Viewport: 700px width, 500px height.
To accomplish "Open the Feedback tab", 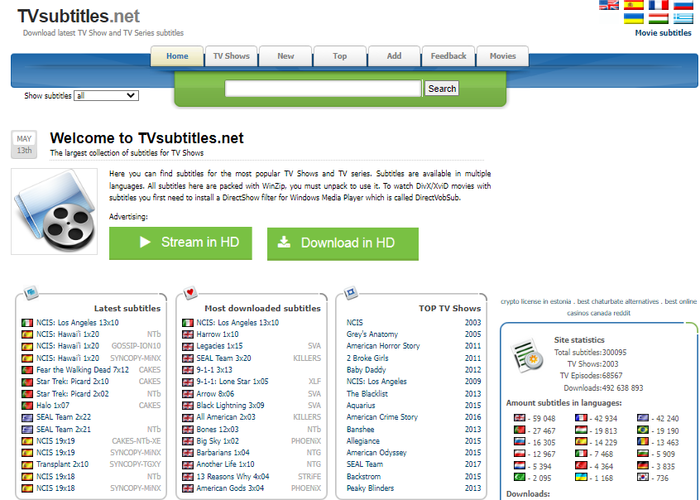I will (x=448, y=56).
